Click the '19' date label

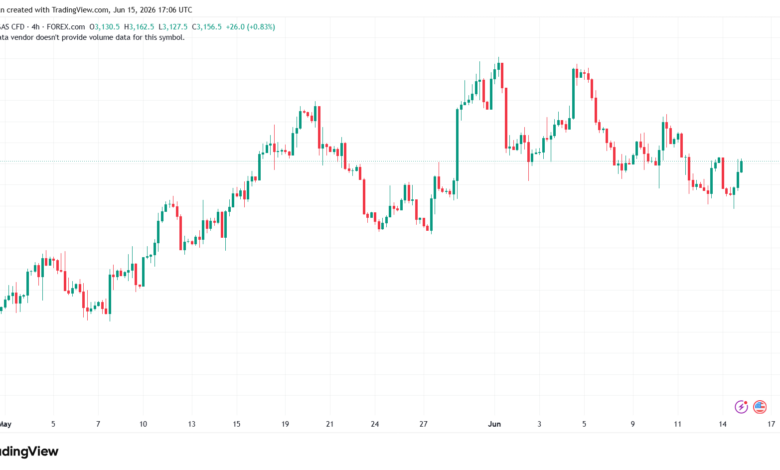coord(285,424)
